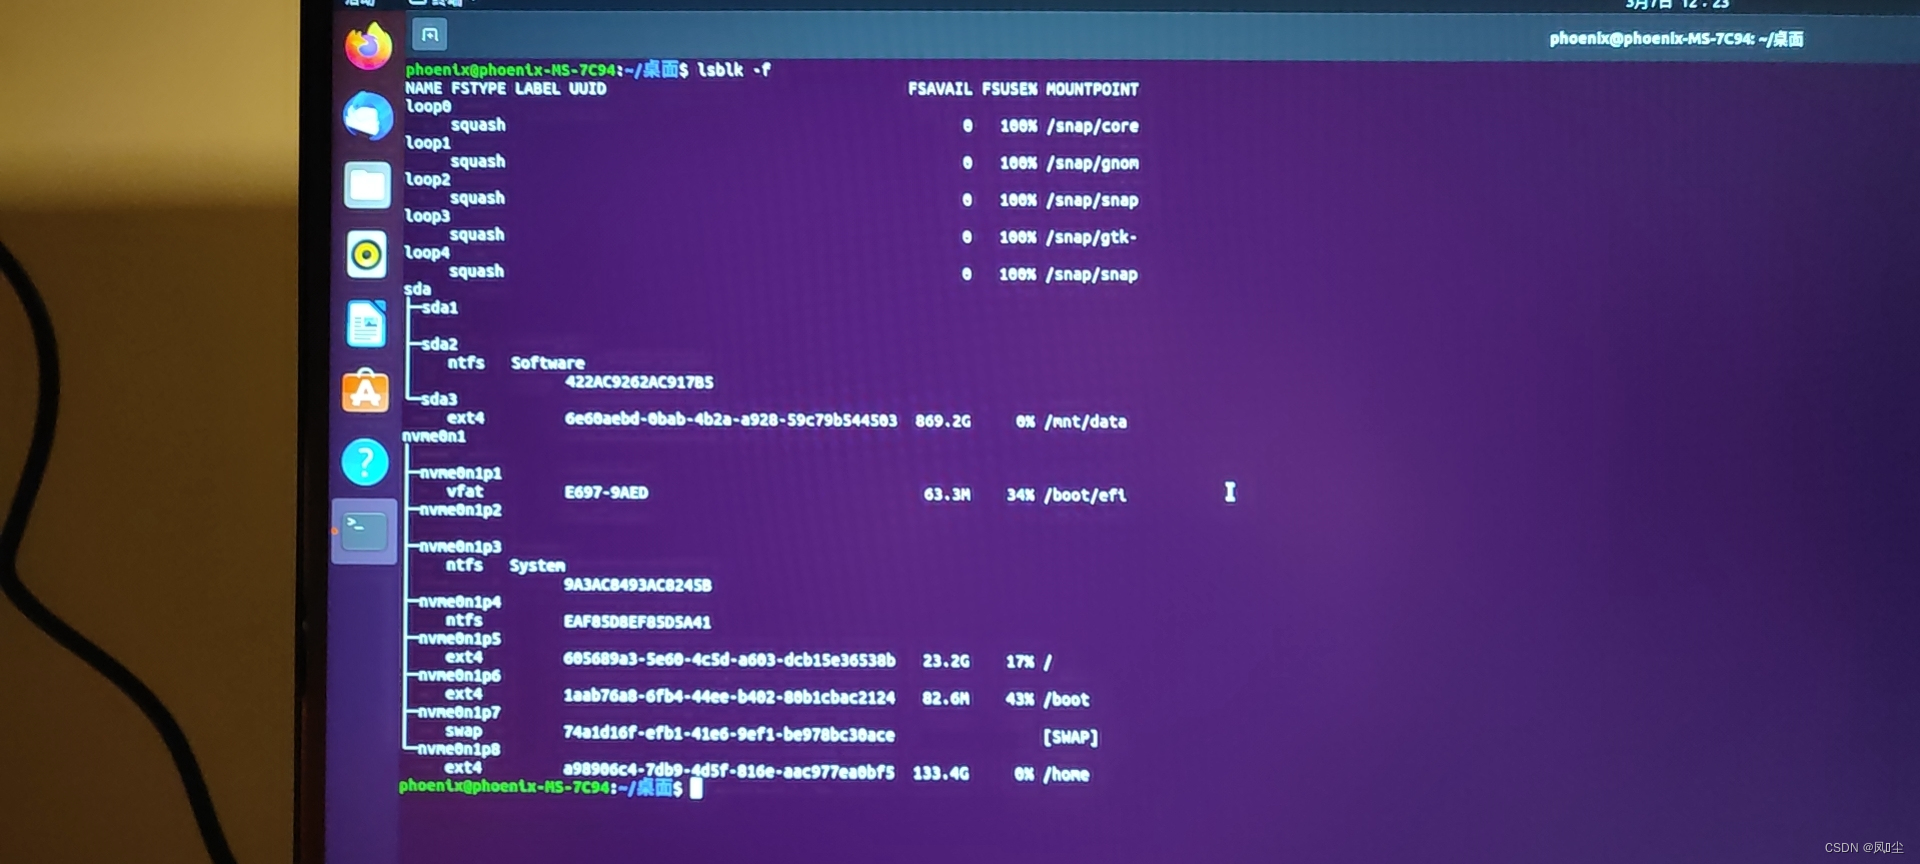The height and width of the screenshot is (864, 1920).
Task: Open a new tab in the terminal header
Action: point(430,35)
